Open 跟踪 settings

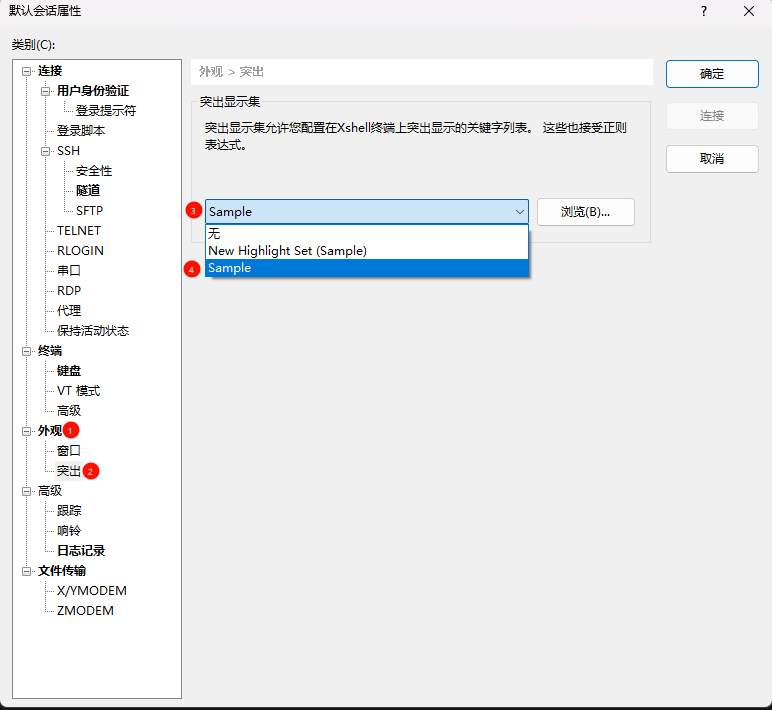68,511
